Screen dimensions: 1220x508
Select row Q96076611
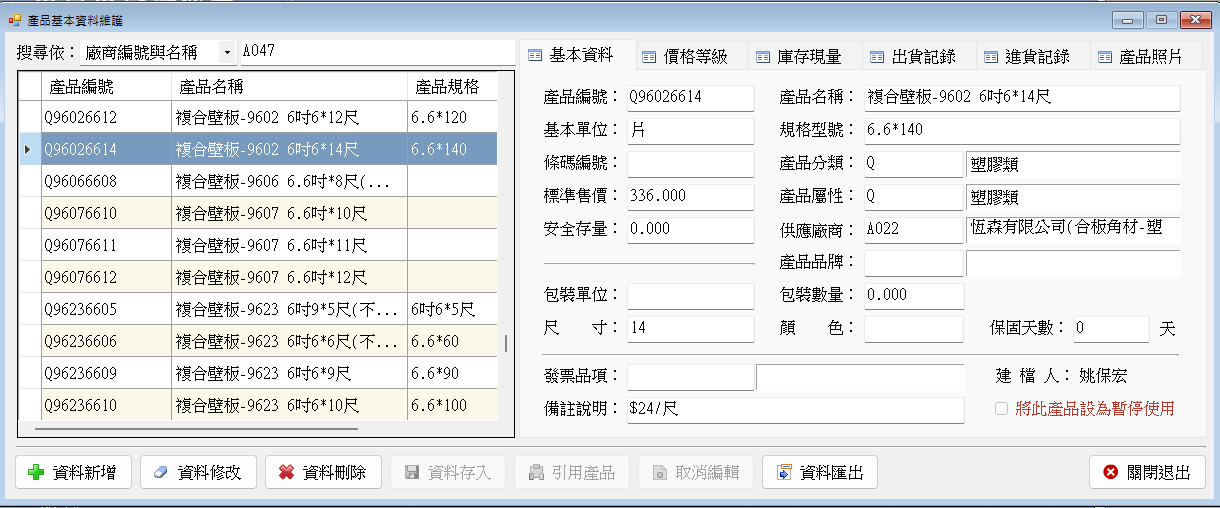pyautogui.click(x=258, y=245)
